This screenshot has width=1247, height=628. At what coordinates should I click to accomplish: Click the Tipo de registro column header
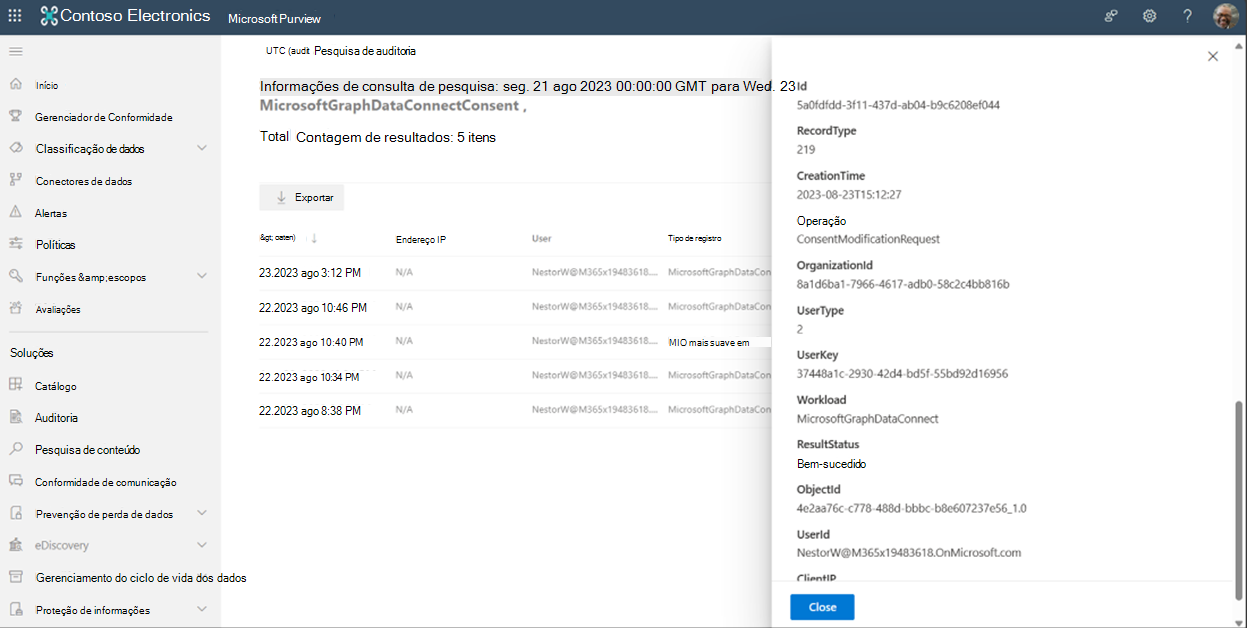coord(695,239)
